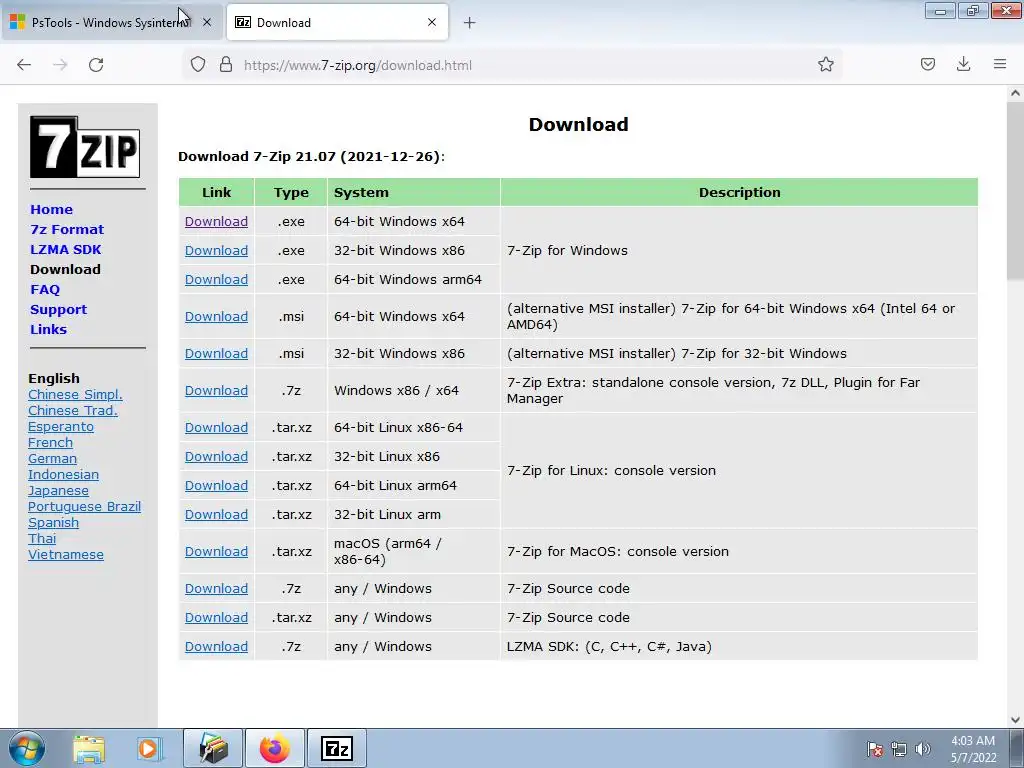Download tar.xz for 64-bit Linux x86-64
This screenshot has height=768, width=1024.
click(216, 428)
